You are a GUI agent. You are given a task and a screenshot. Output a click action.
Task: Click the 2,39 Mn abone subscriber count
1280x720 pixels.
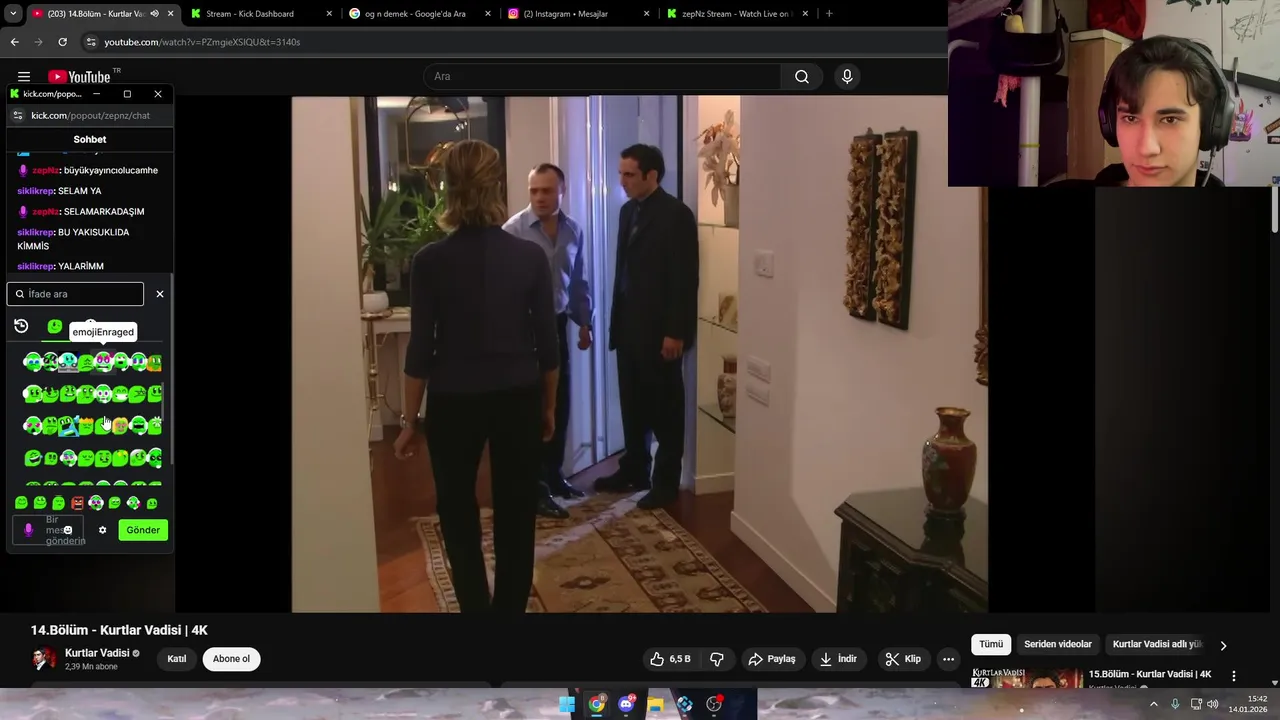[91, 667]
